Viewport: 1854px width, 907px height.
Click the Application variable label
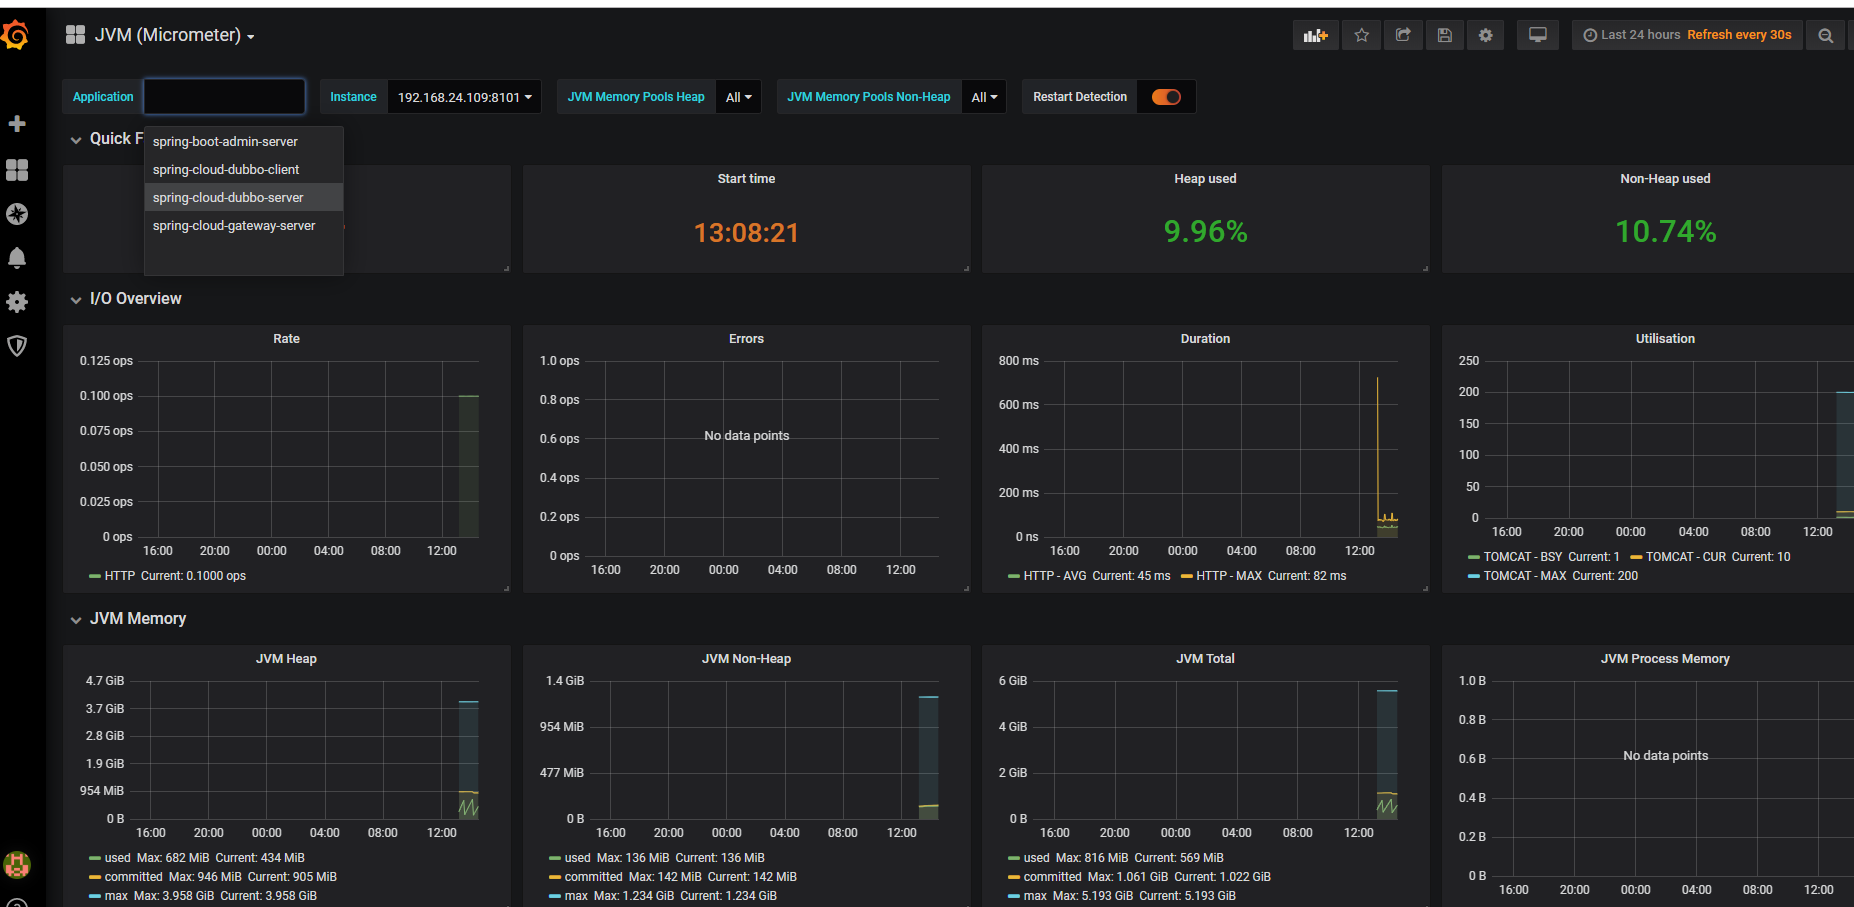pos(103,97)
